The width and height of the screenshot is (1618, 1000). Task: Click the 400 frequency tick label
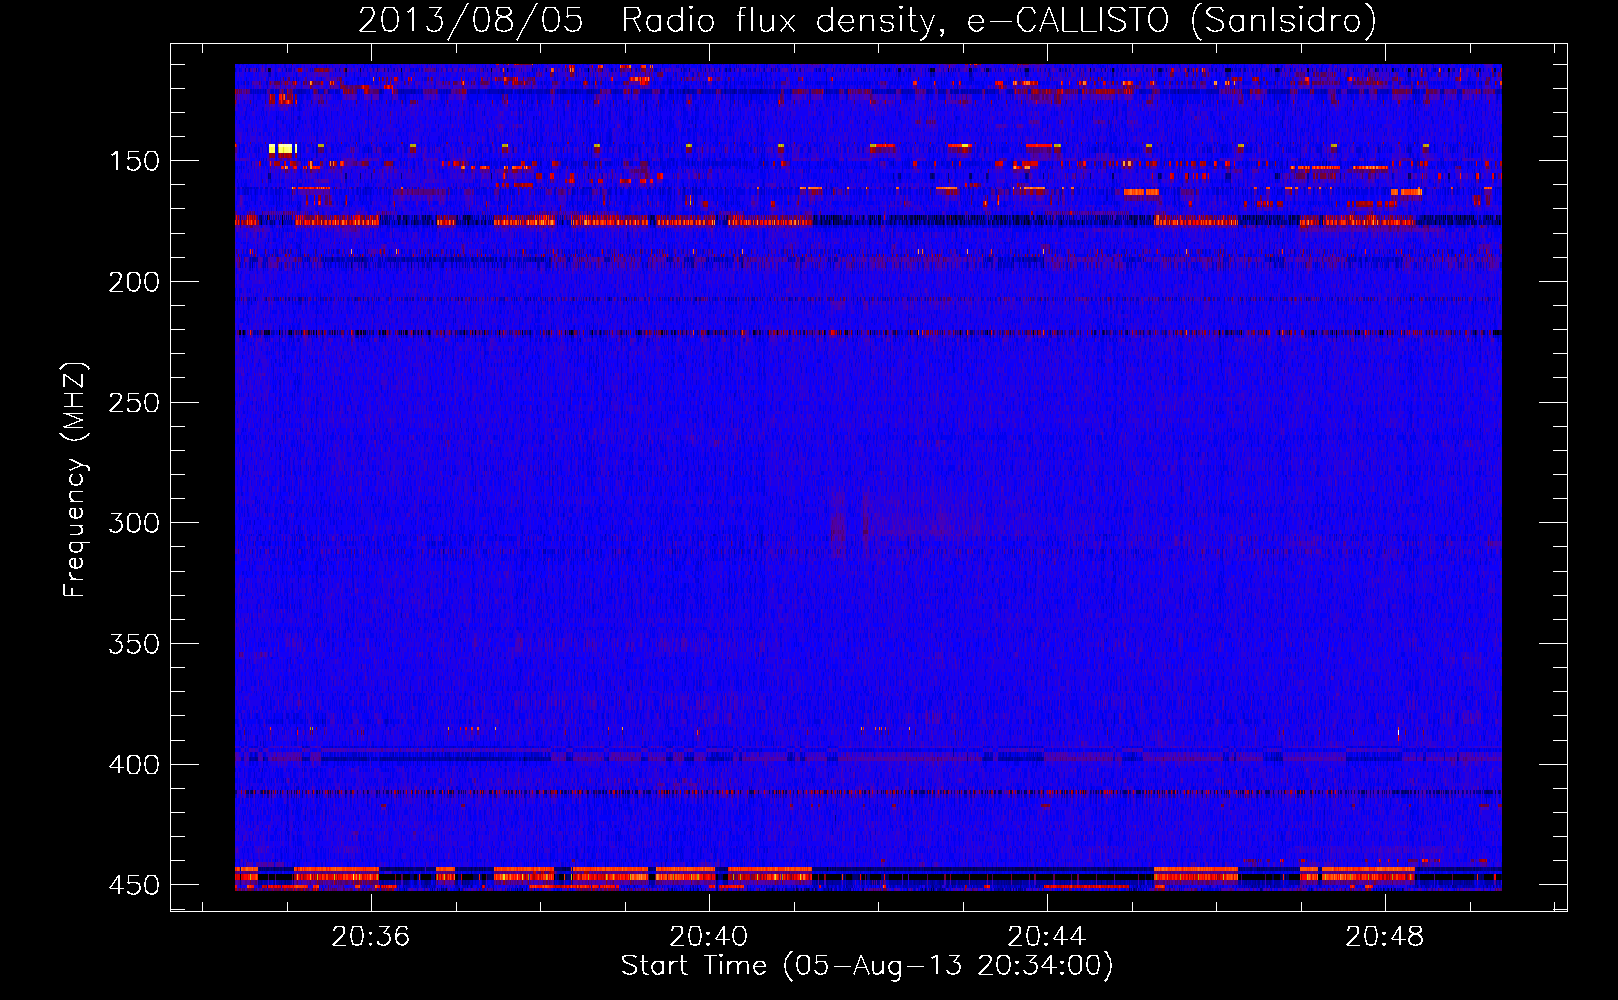134,765
